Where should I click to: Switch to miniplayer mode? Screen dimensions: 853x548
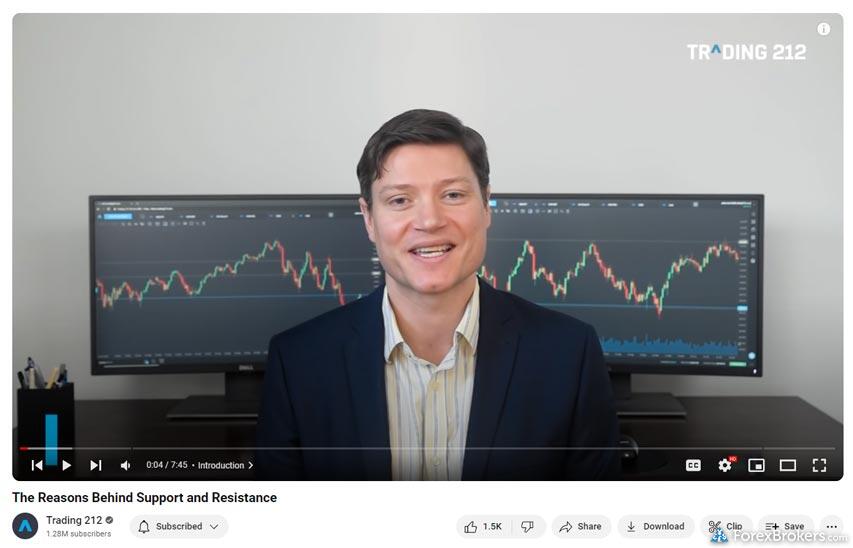pyautogui.click(x=756, y=465)
